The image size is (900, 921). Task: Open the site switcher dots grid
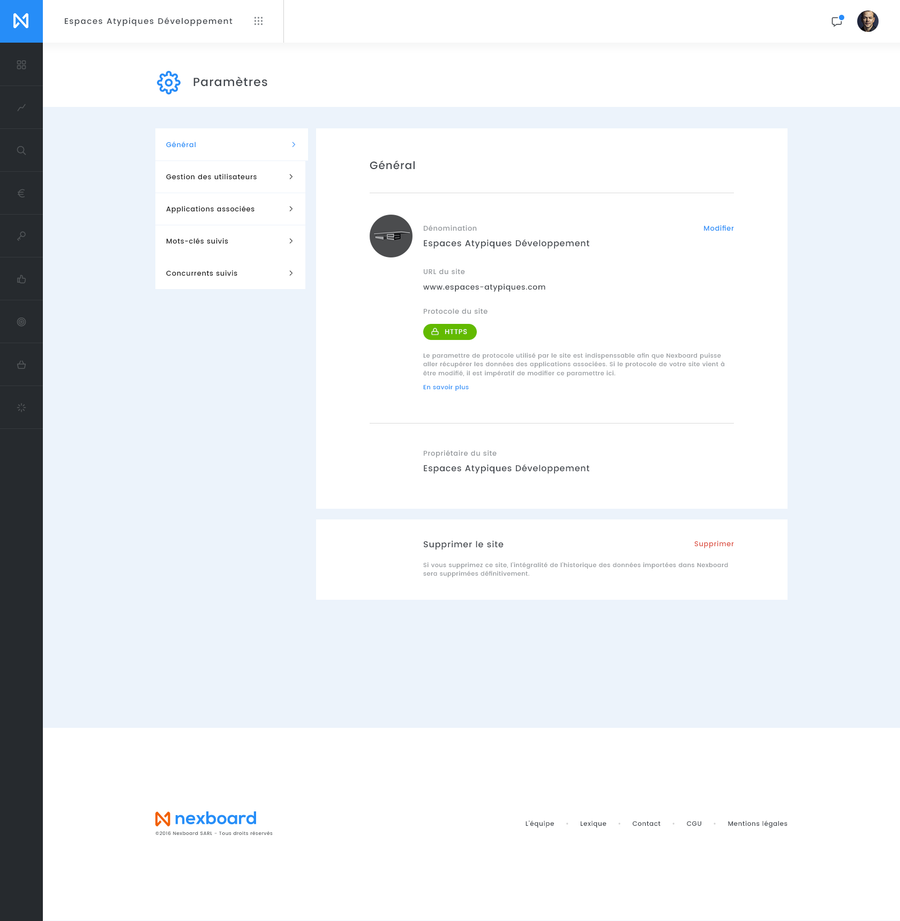tap(258, 21)
